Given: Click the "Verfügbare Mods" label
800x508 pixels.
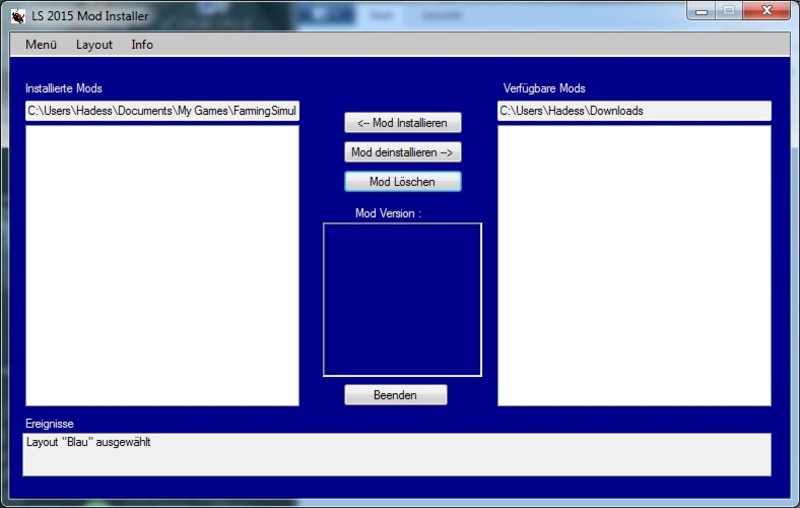Looking at the screenshot, I should pos(544,89).
